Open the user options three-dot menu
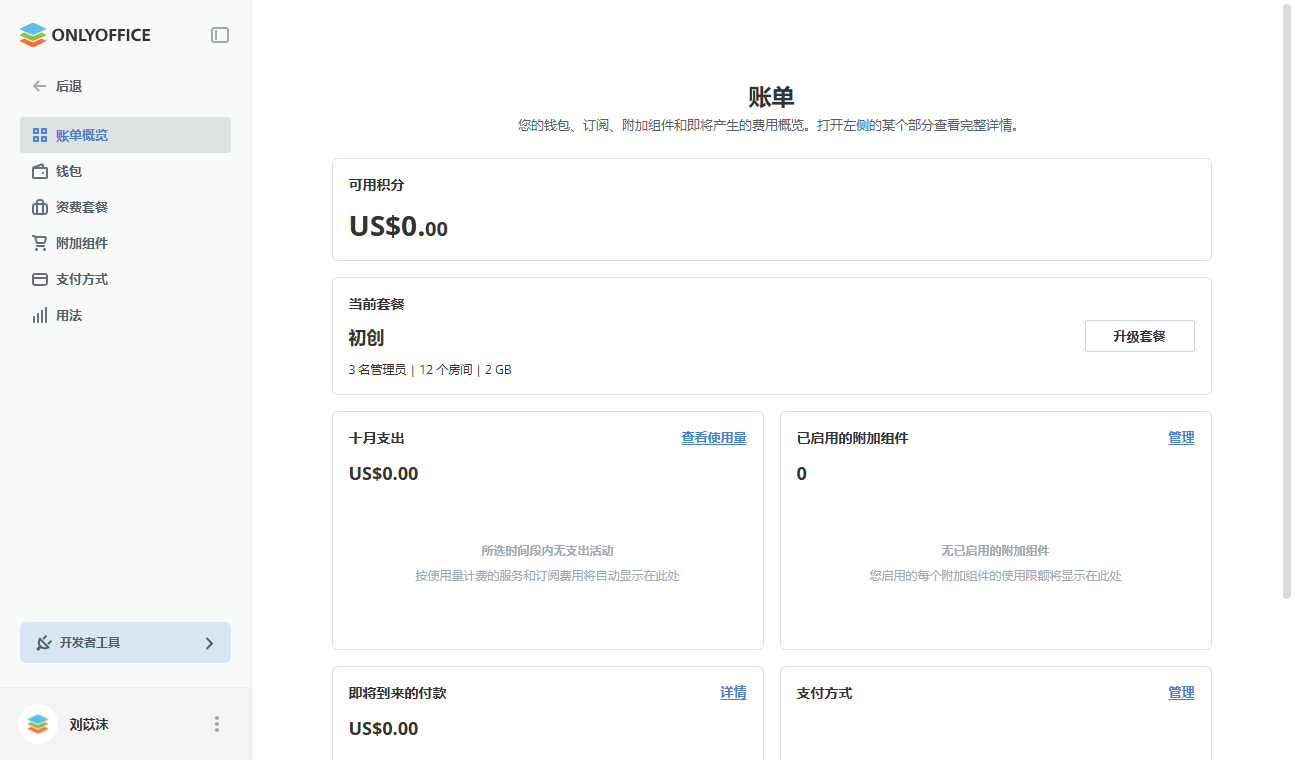This screenshot has height=760, width=1295. tap(217, 724)
